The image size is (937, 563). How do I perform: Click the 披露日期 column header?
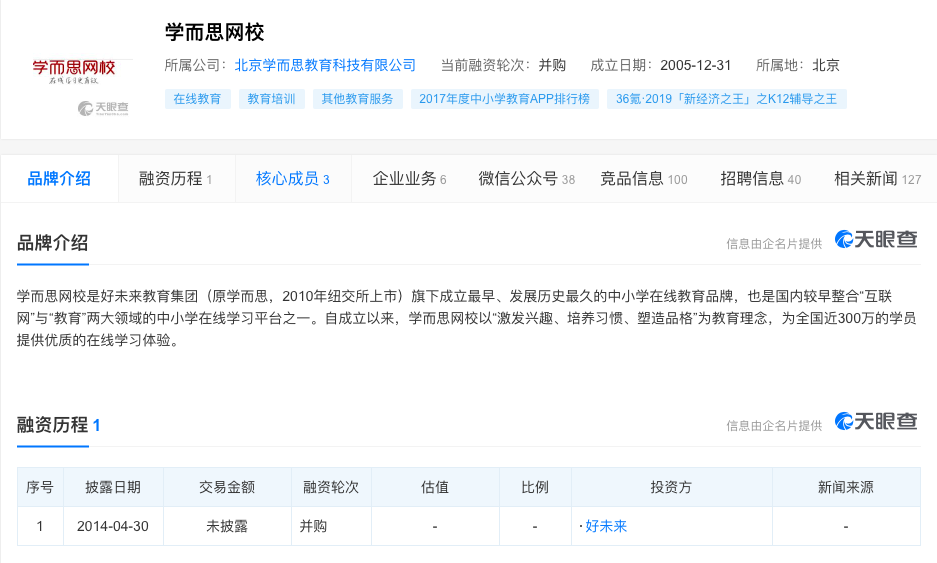[x=113, y=487]
